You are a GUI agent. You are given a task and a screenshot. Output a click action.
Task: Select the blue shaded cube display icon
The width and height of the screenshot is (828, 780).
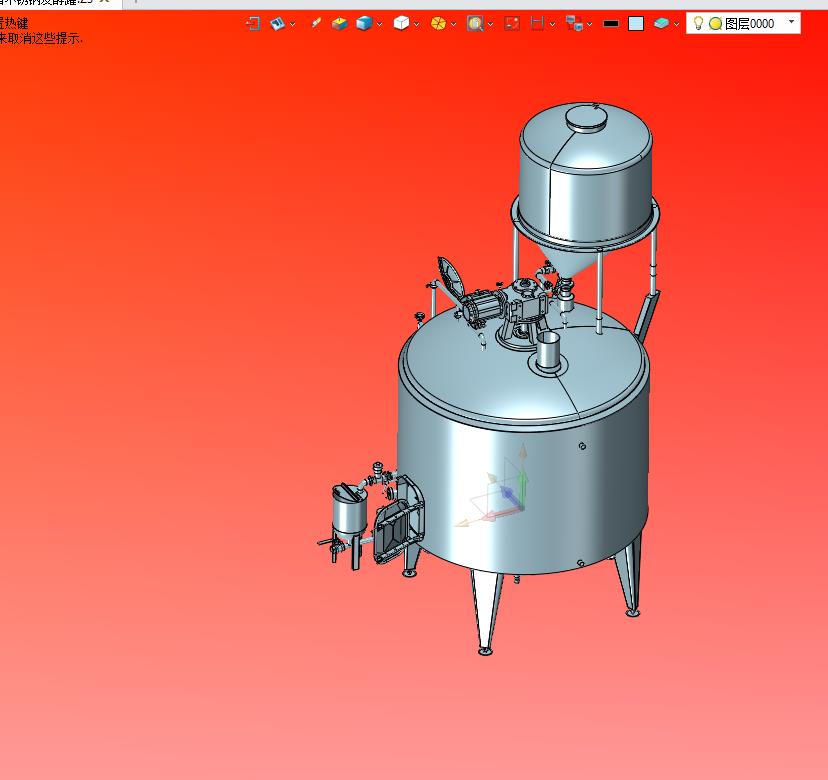pyautogui.click(x=364, y=23)
